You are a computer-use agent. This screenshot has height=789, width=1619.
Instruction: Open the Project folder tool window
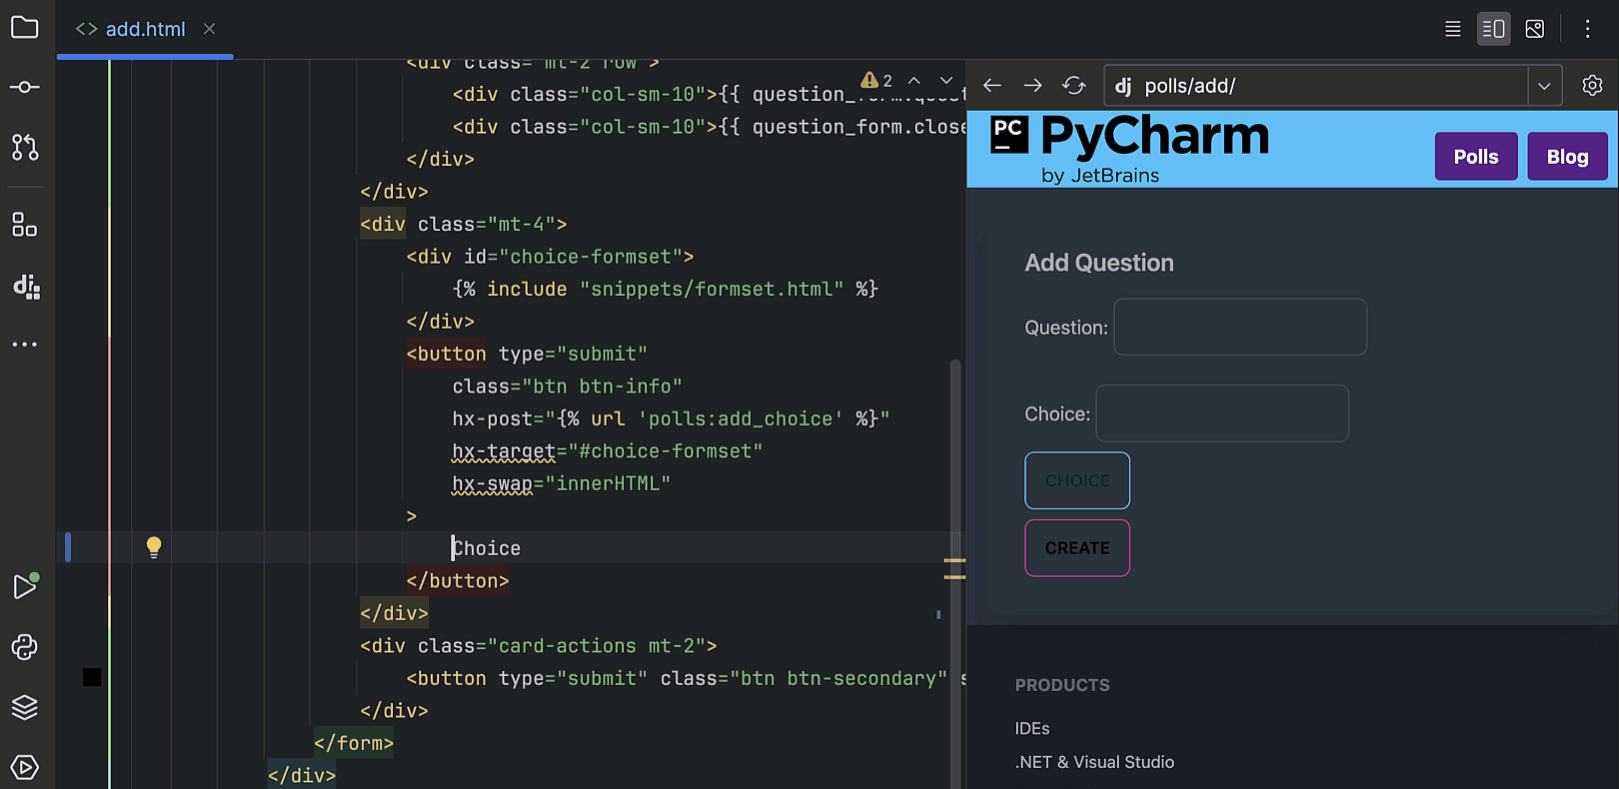(x=25, y=28)
